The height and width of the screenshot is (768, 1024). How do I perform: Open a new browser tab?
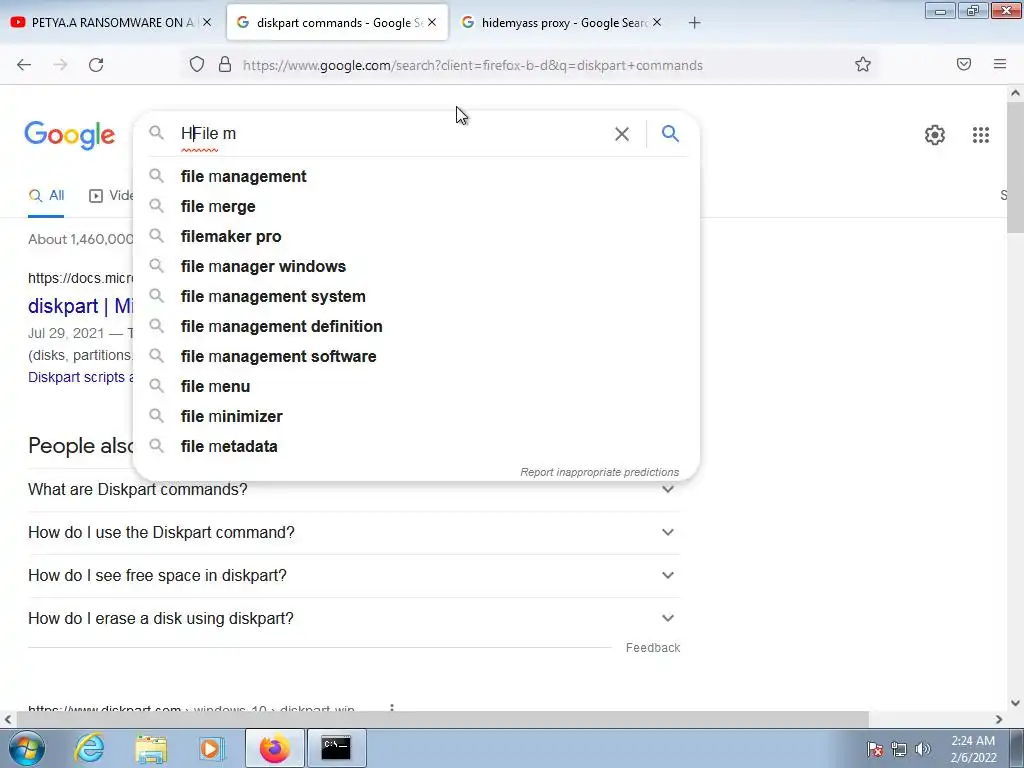pos(694,23)
